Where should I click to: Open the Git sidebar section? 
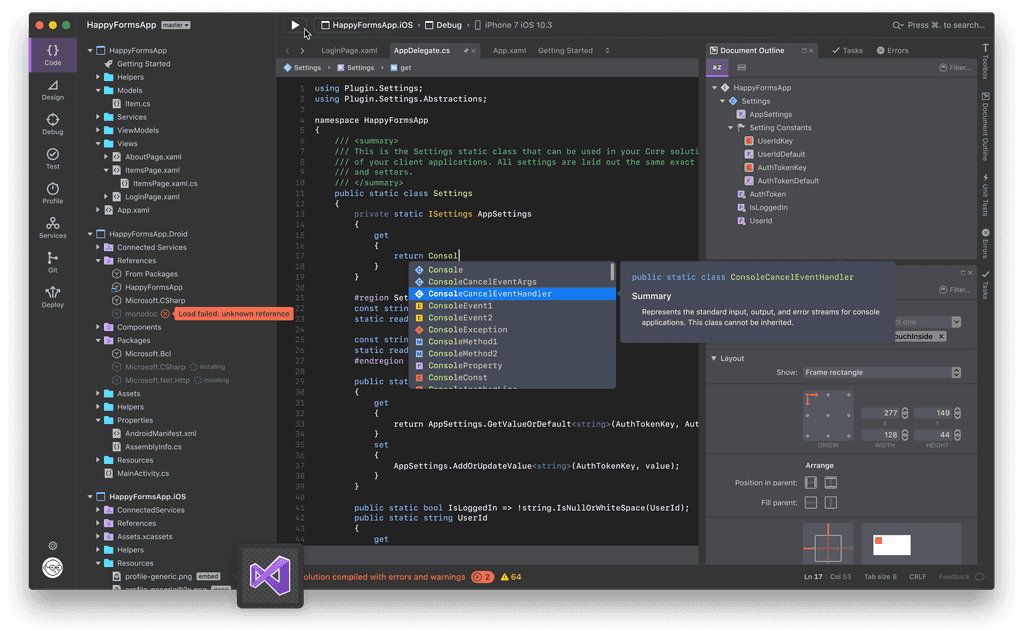(52, 262)
